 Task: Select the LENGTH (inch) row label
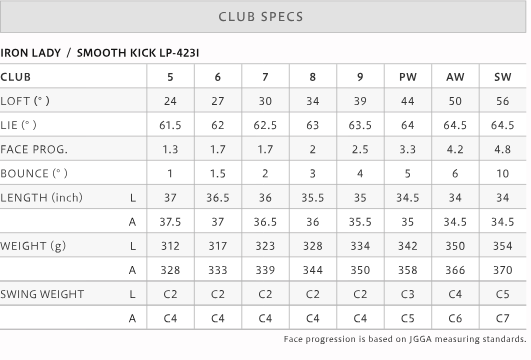[41, 197]
